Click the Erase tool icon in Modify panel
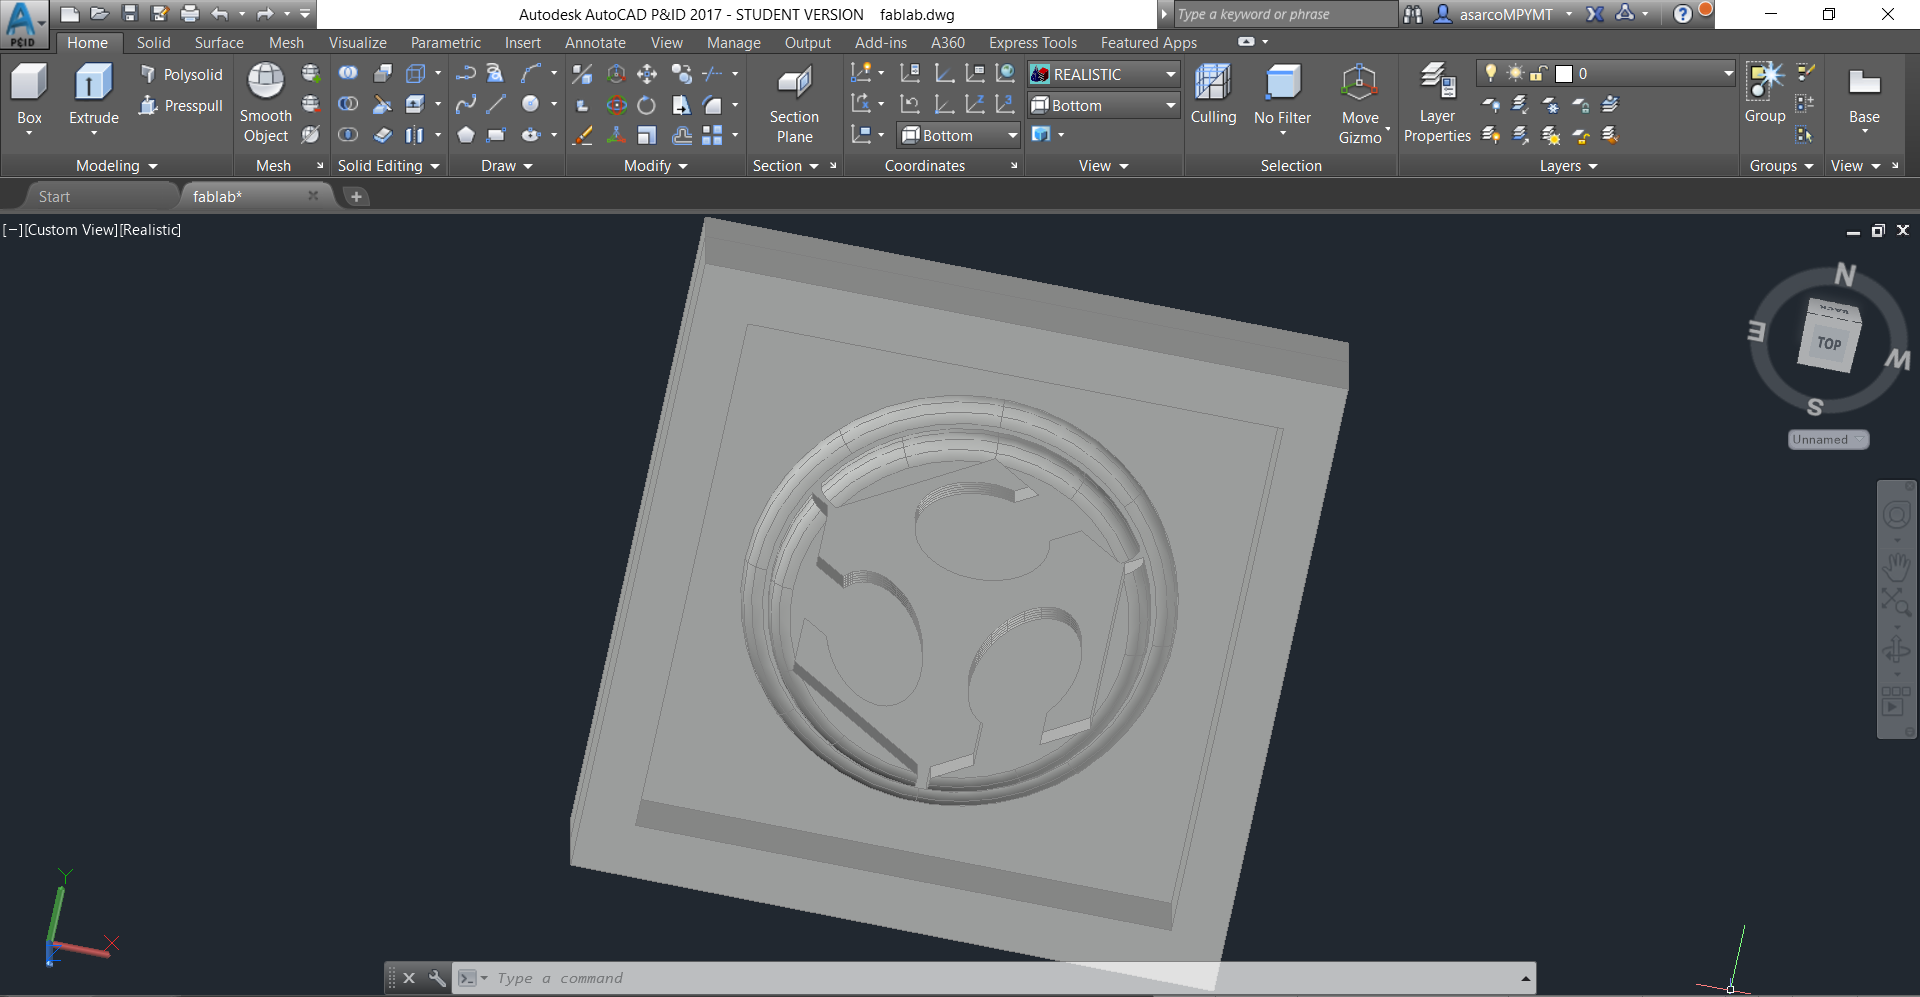This screenshot has height=997, width=1920. click(582, 135)
